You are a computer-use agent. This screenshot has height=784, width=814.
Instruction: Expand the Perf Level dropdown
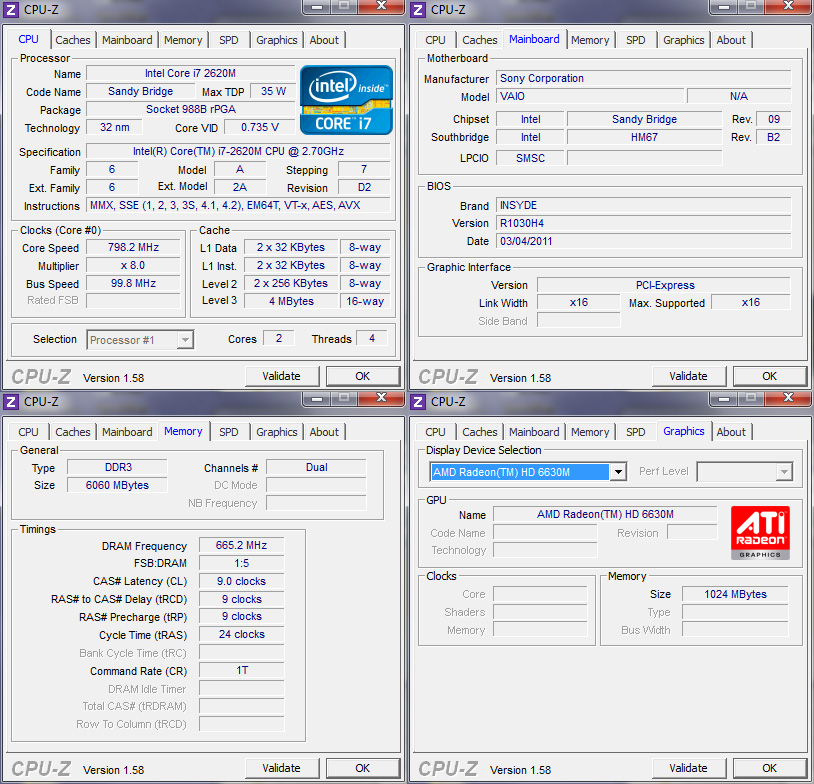pyautogui.click(x=784, y=472)
